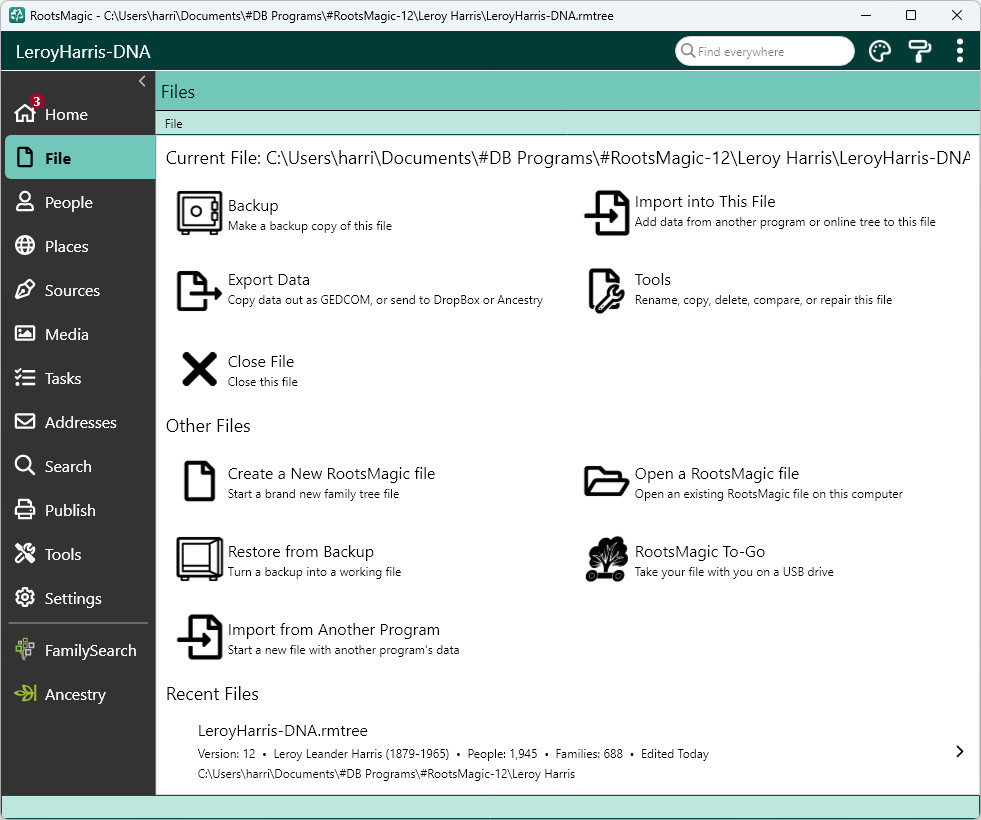Click Open a RootsMagic file title
The image size is (981, 820).
(716, 473)
